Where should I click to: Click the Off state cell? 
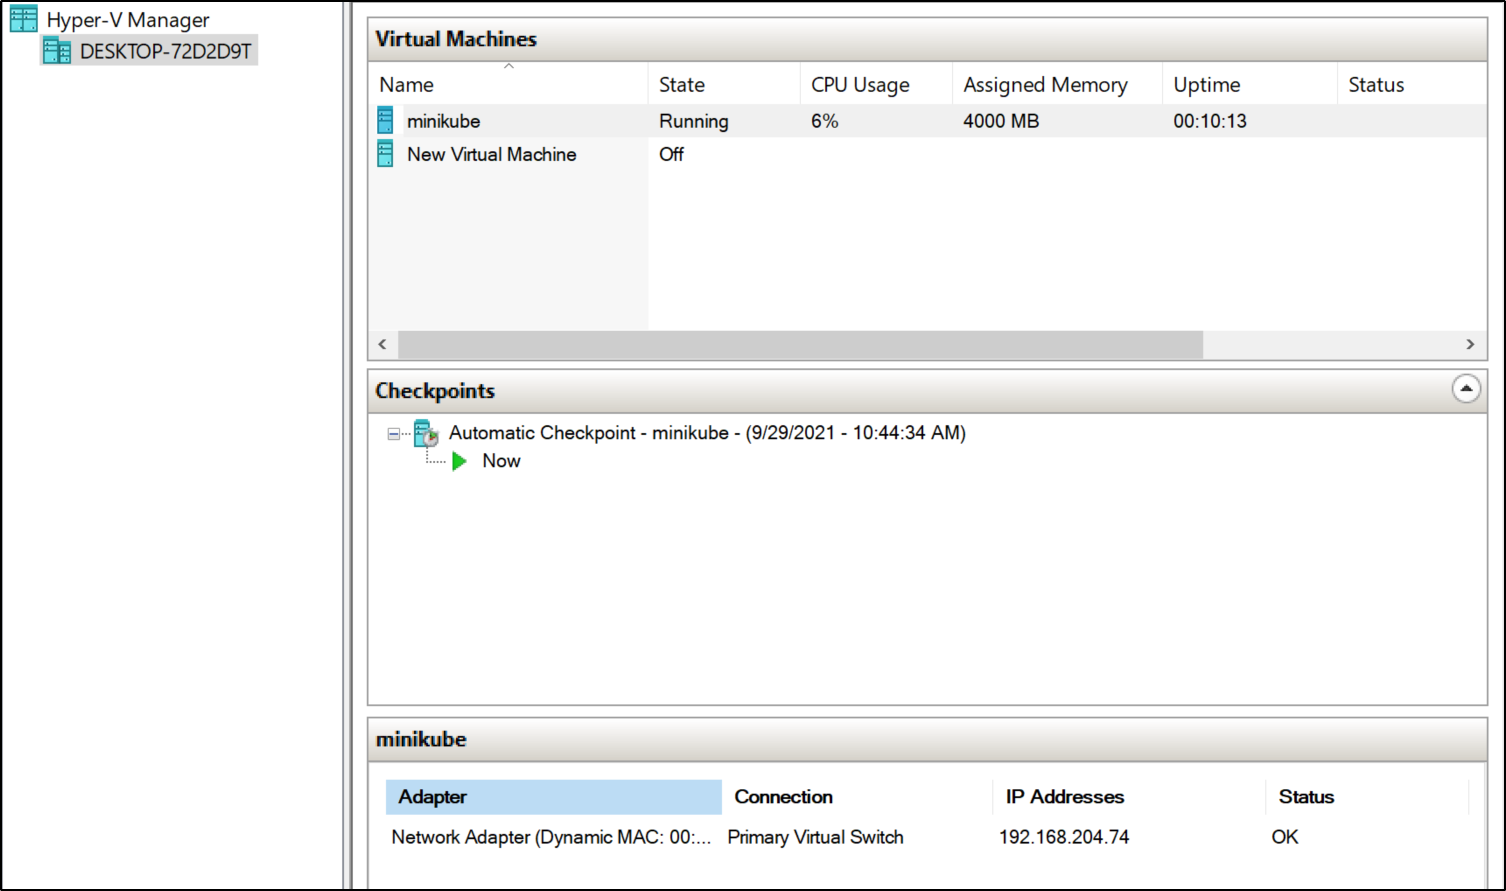tap(671, 154)
